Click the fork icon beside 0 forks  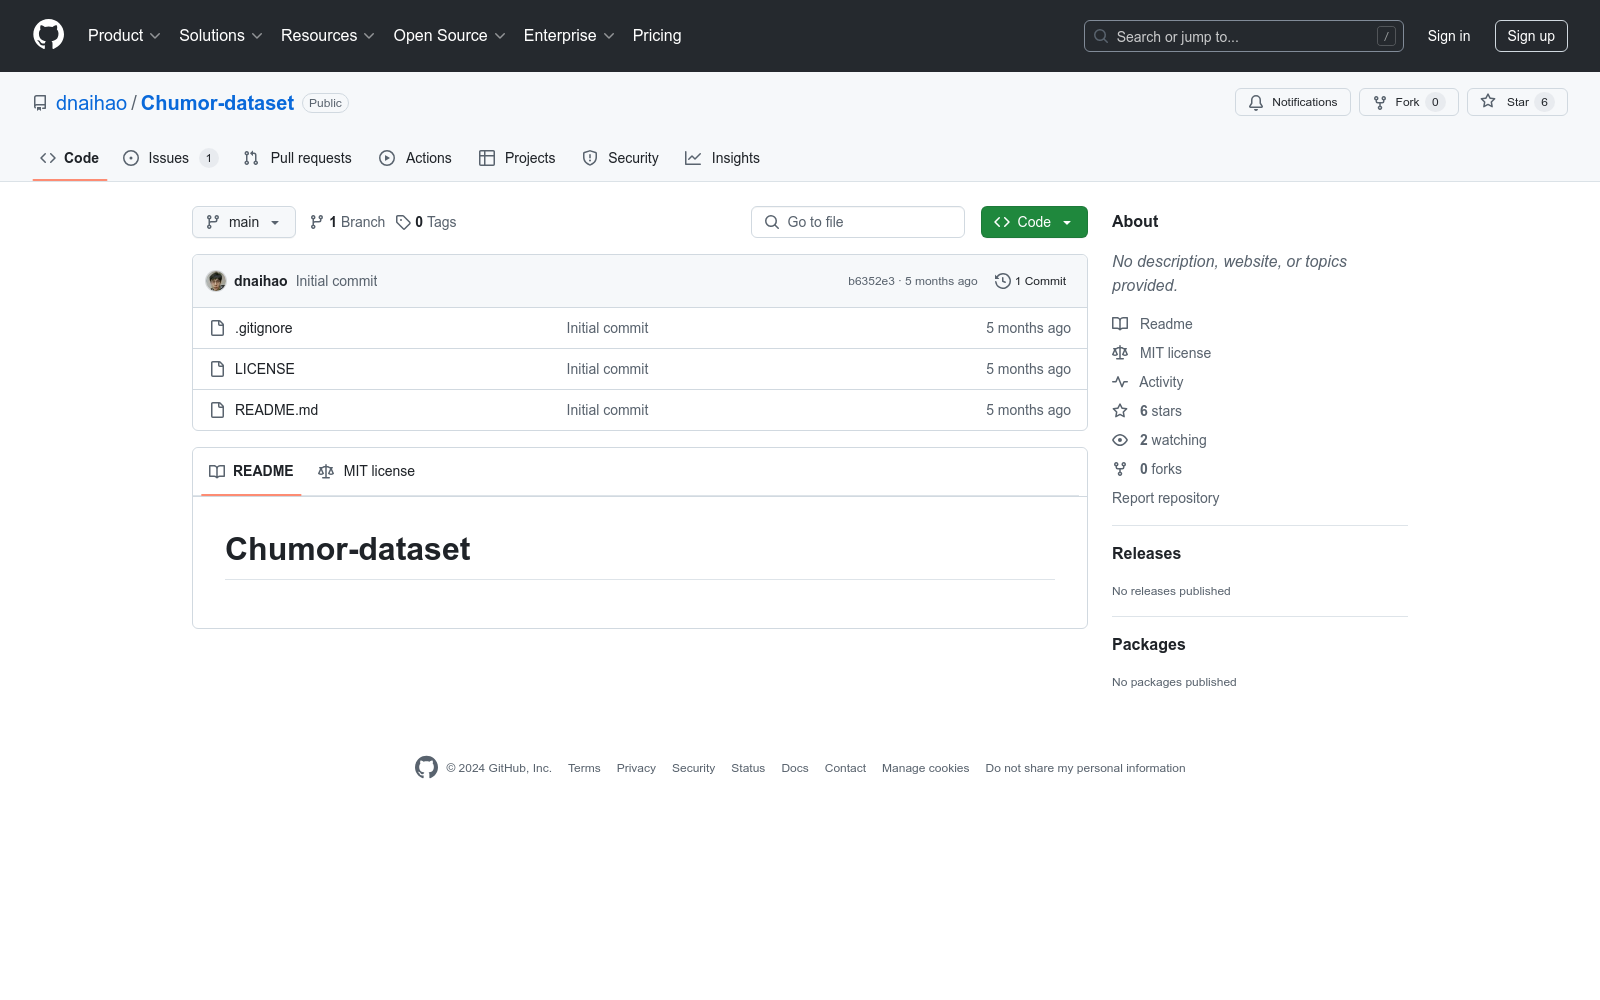[x=1120, y=469]
